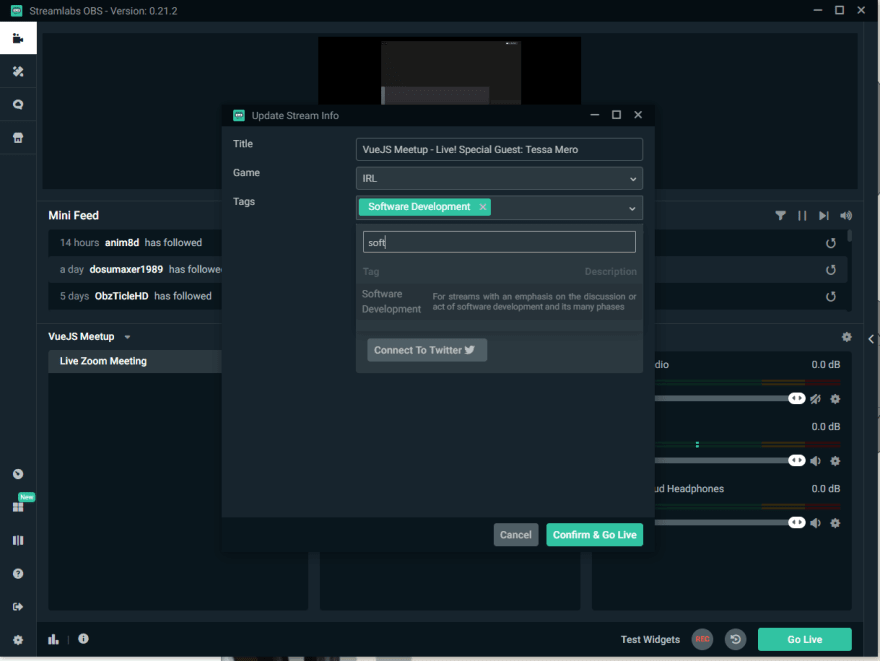Open the Studio Mode columns sidebar icon
Image resolution: width=880 pixels, height=661 pixels.
(18, 540)
